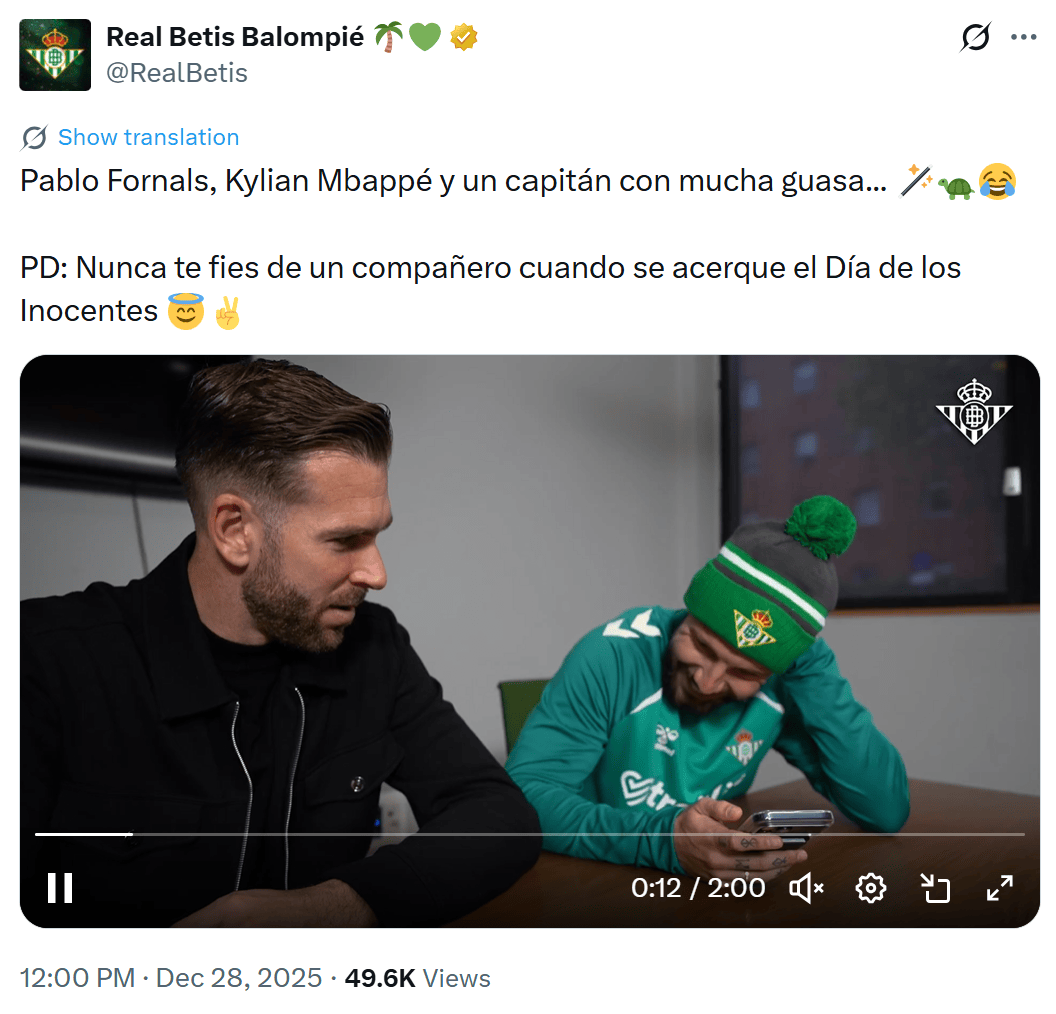The image size is (1056, 1014).
Task: Open video settings gear icon
Action: pyautogui.click(x=870, y=888)
